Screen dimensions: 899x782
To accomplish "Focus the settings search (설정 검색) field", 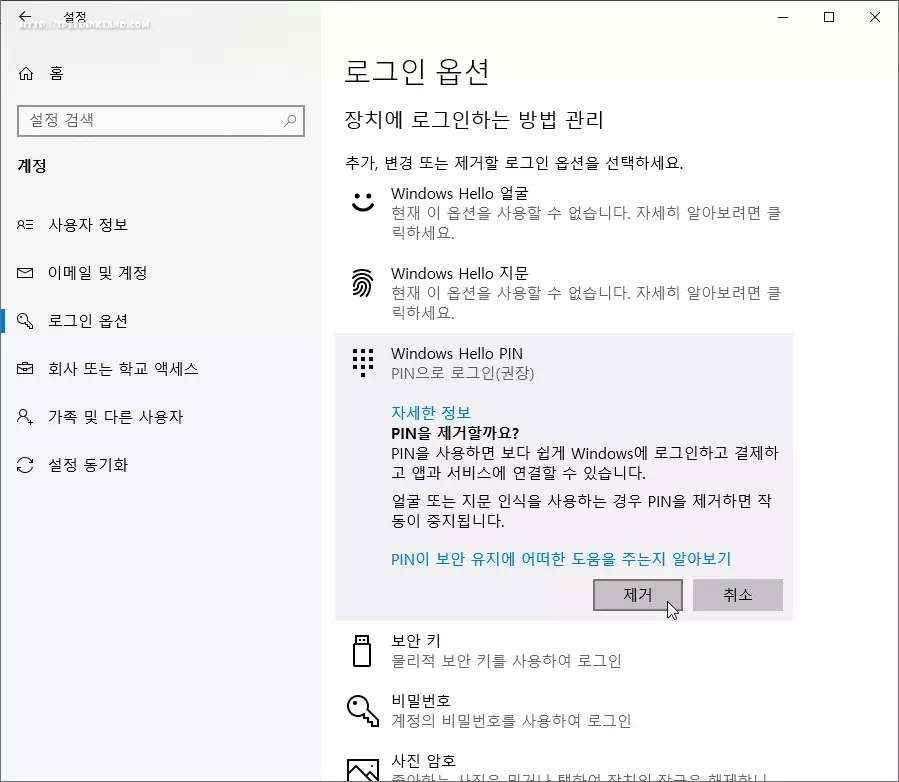I will pyautogui.click(x=161, y=120).
